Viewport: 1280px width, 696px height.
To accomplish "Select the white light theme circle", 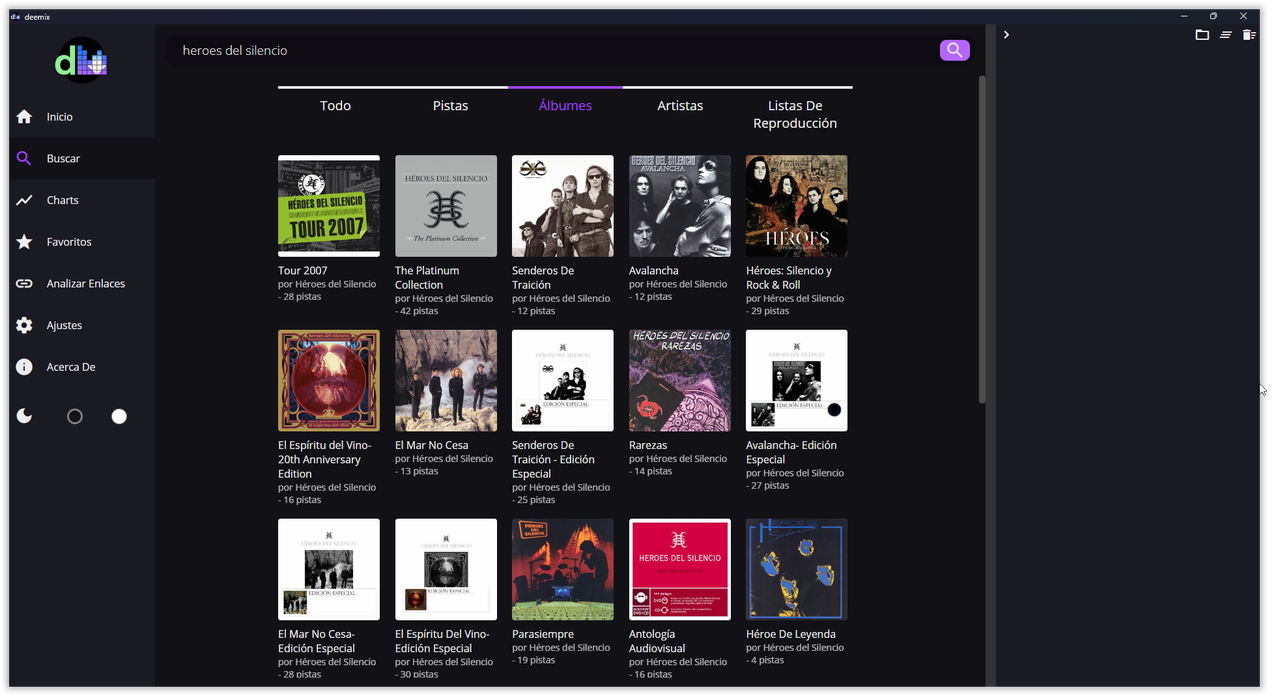I will 119,416.
